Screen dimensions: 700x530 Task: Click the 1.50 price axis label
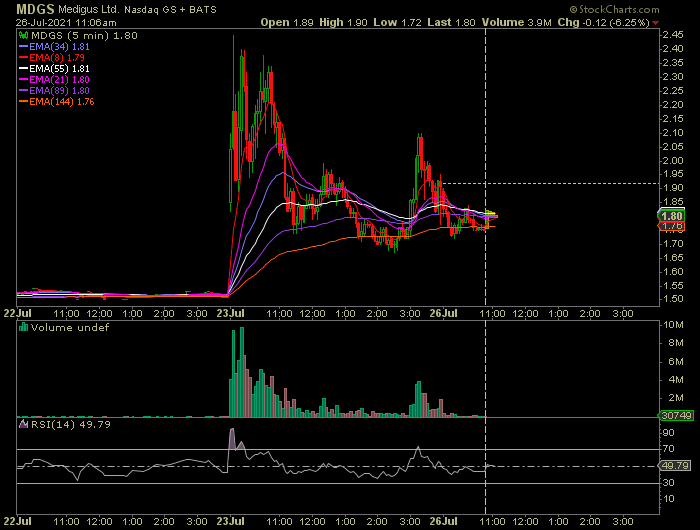[x=673, y=299]
